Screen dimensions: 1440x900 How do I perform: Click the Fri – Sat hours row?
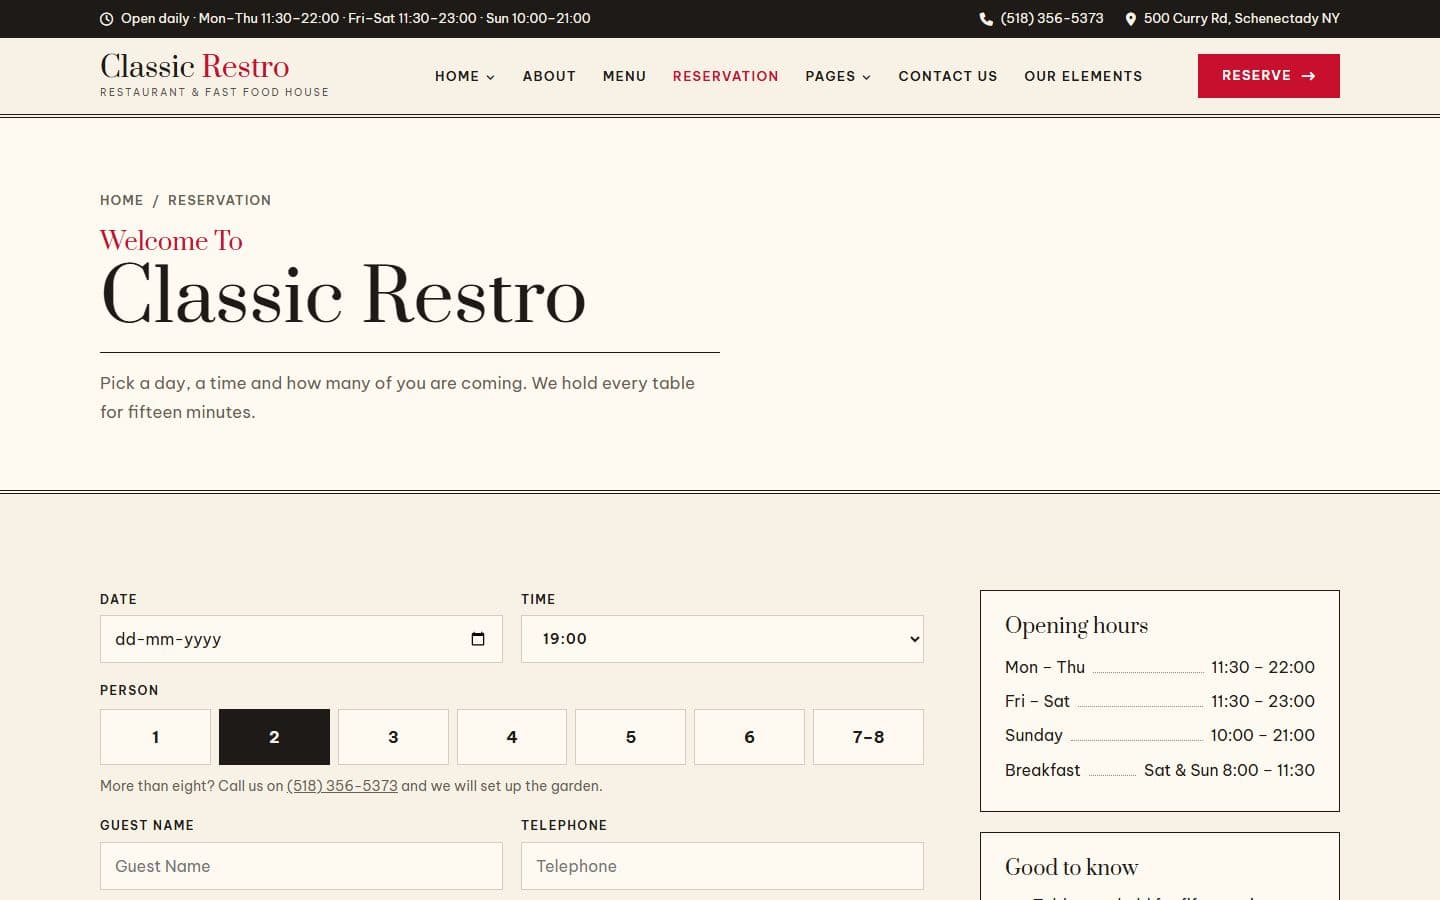[x=1160, y=701]
